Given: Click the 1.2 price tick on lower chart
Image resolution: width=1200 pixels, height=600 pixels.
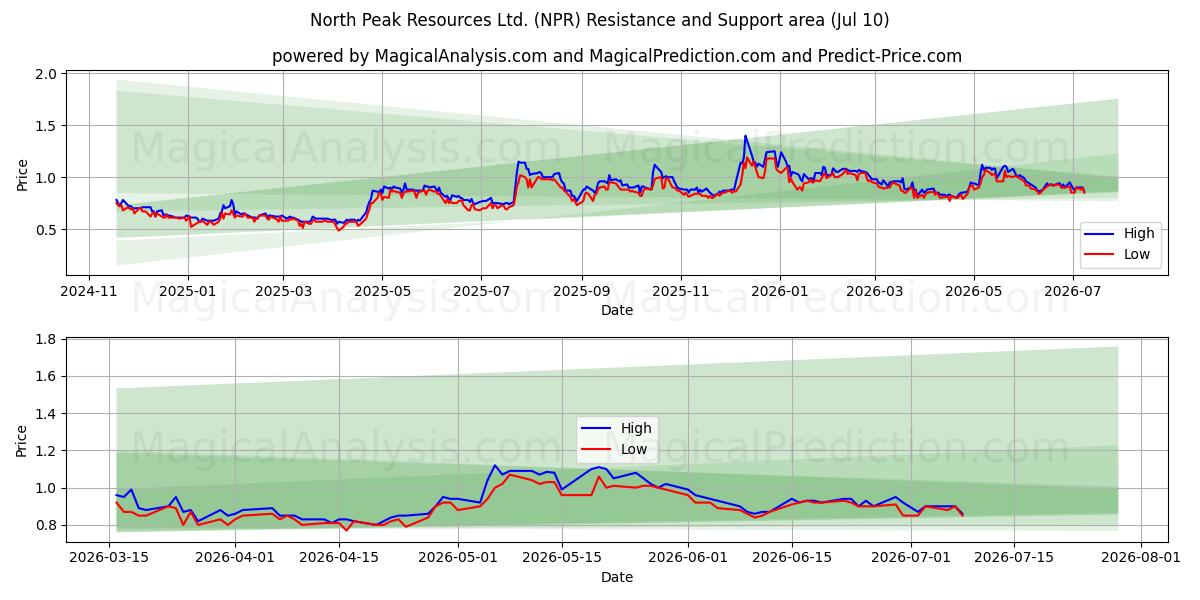Looking at the screenshot, I should pyautogui.click(x=45, y=451).
